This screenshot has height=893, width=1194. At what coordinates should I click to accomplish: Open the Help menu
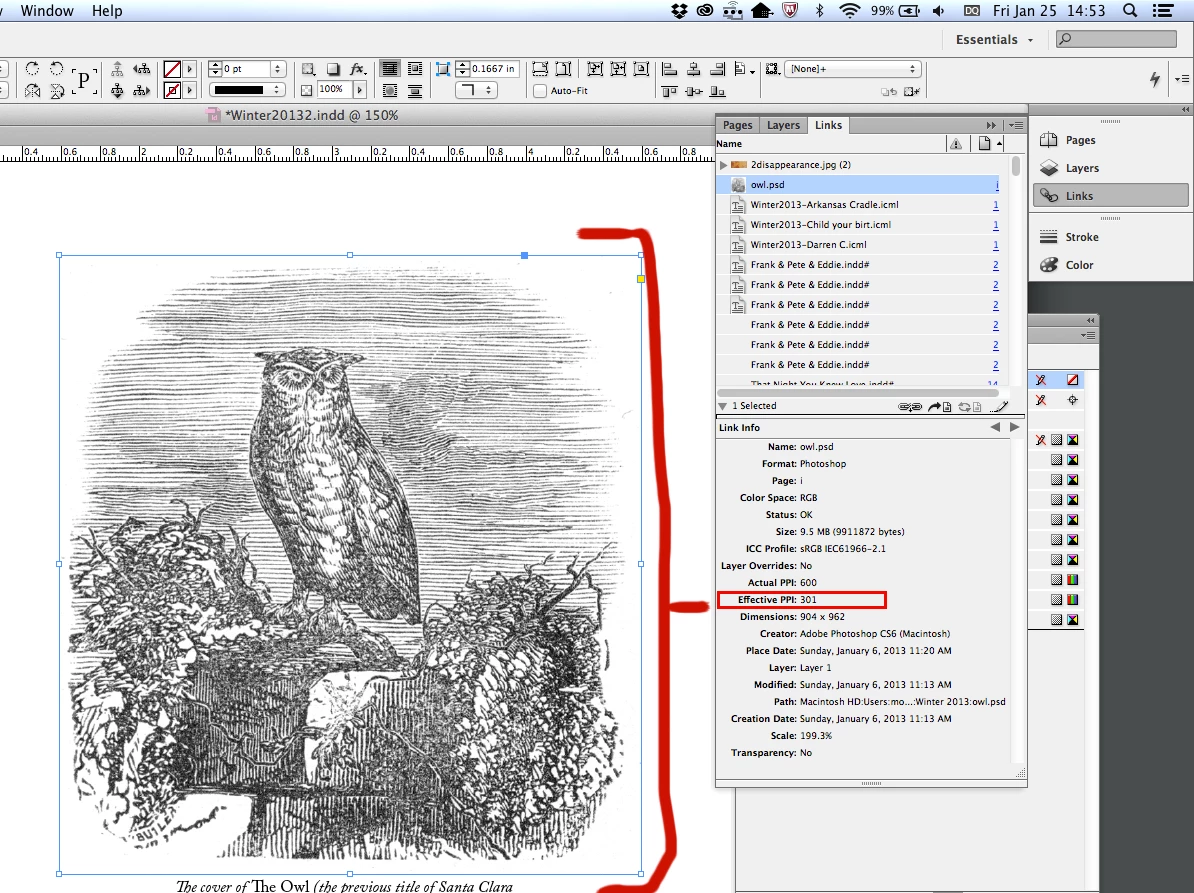point(107,11)
